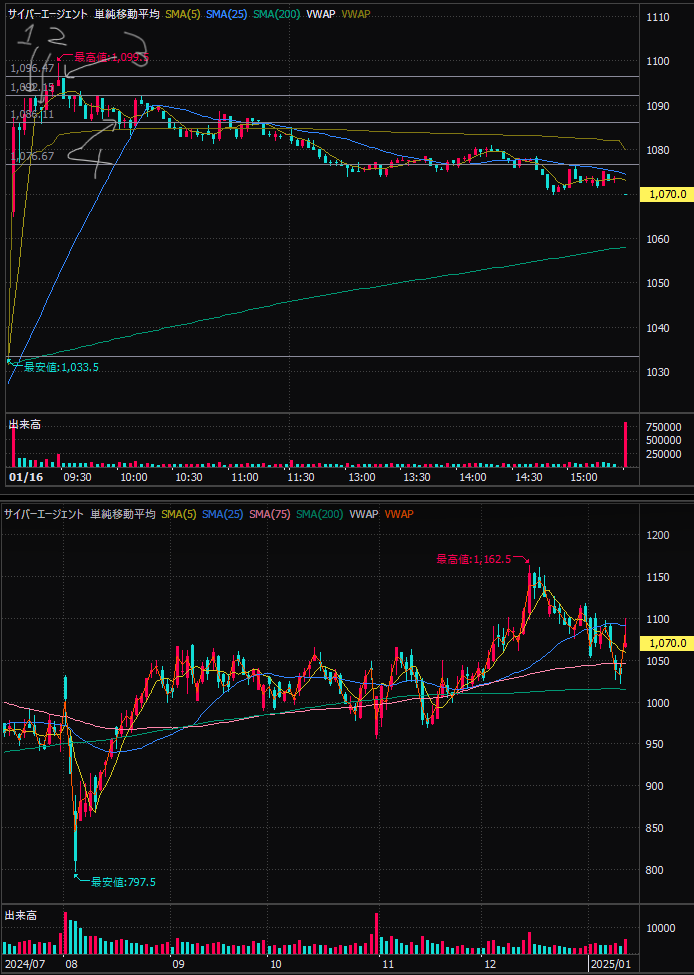Click yellow VWAP legend in intraday chart
Viewport: 694px width, 975px height.
coord(356,14)
